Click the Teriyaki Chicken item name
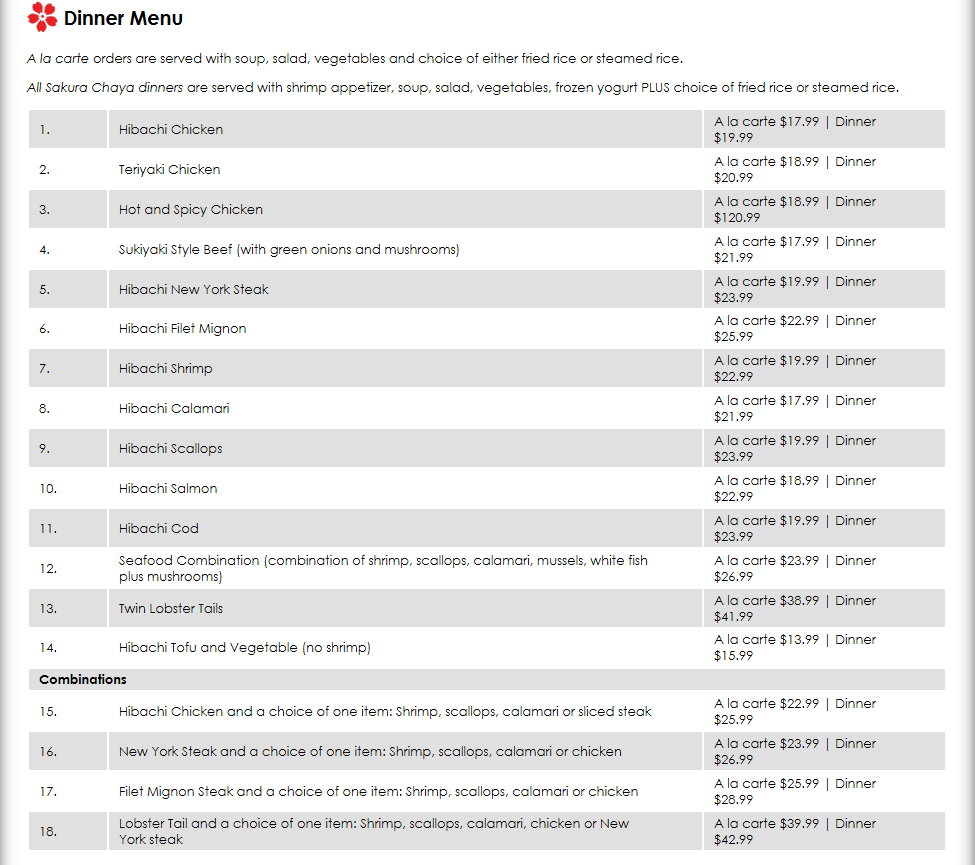 tap(169, 170)
